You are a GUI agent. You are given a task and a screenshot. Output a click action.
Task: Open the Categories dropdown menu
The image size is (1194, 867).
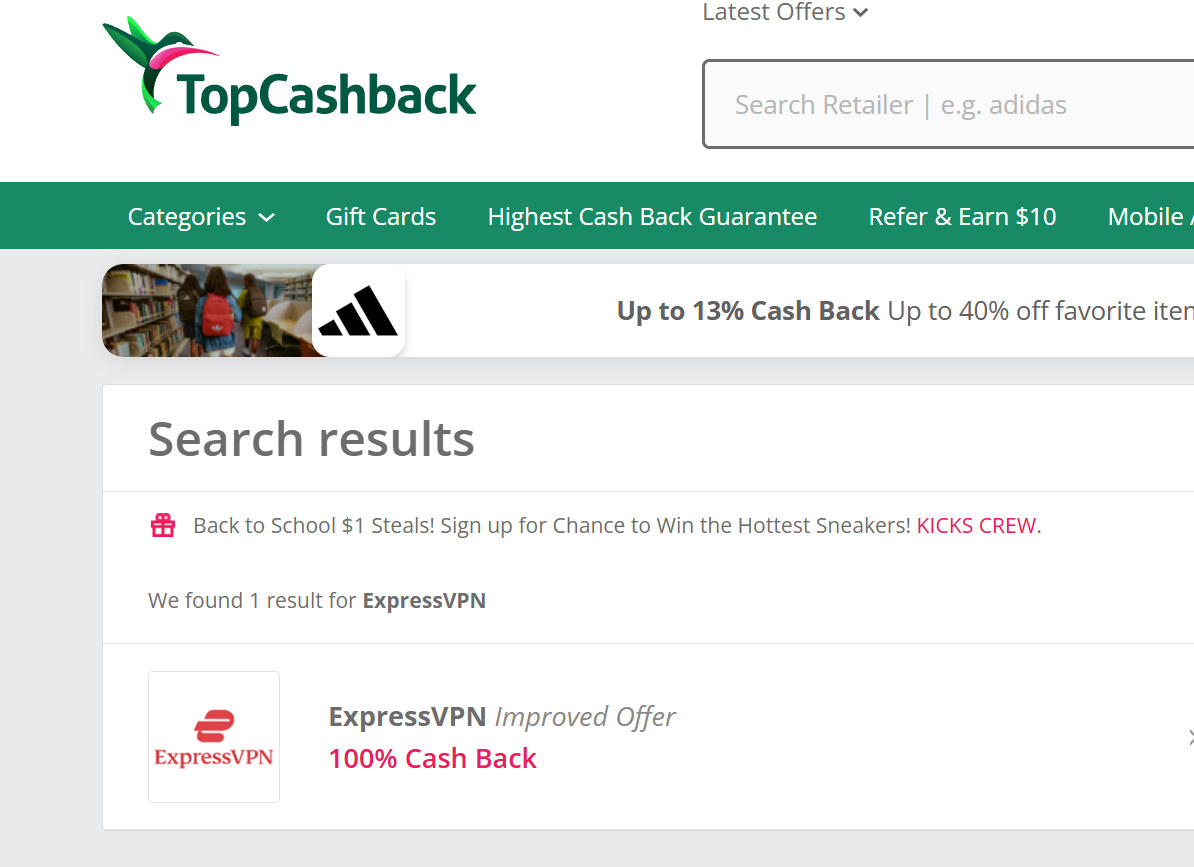coord(201,217)
